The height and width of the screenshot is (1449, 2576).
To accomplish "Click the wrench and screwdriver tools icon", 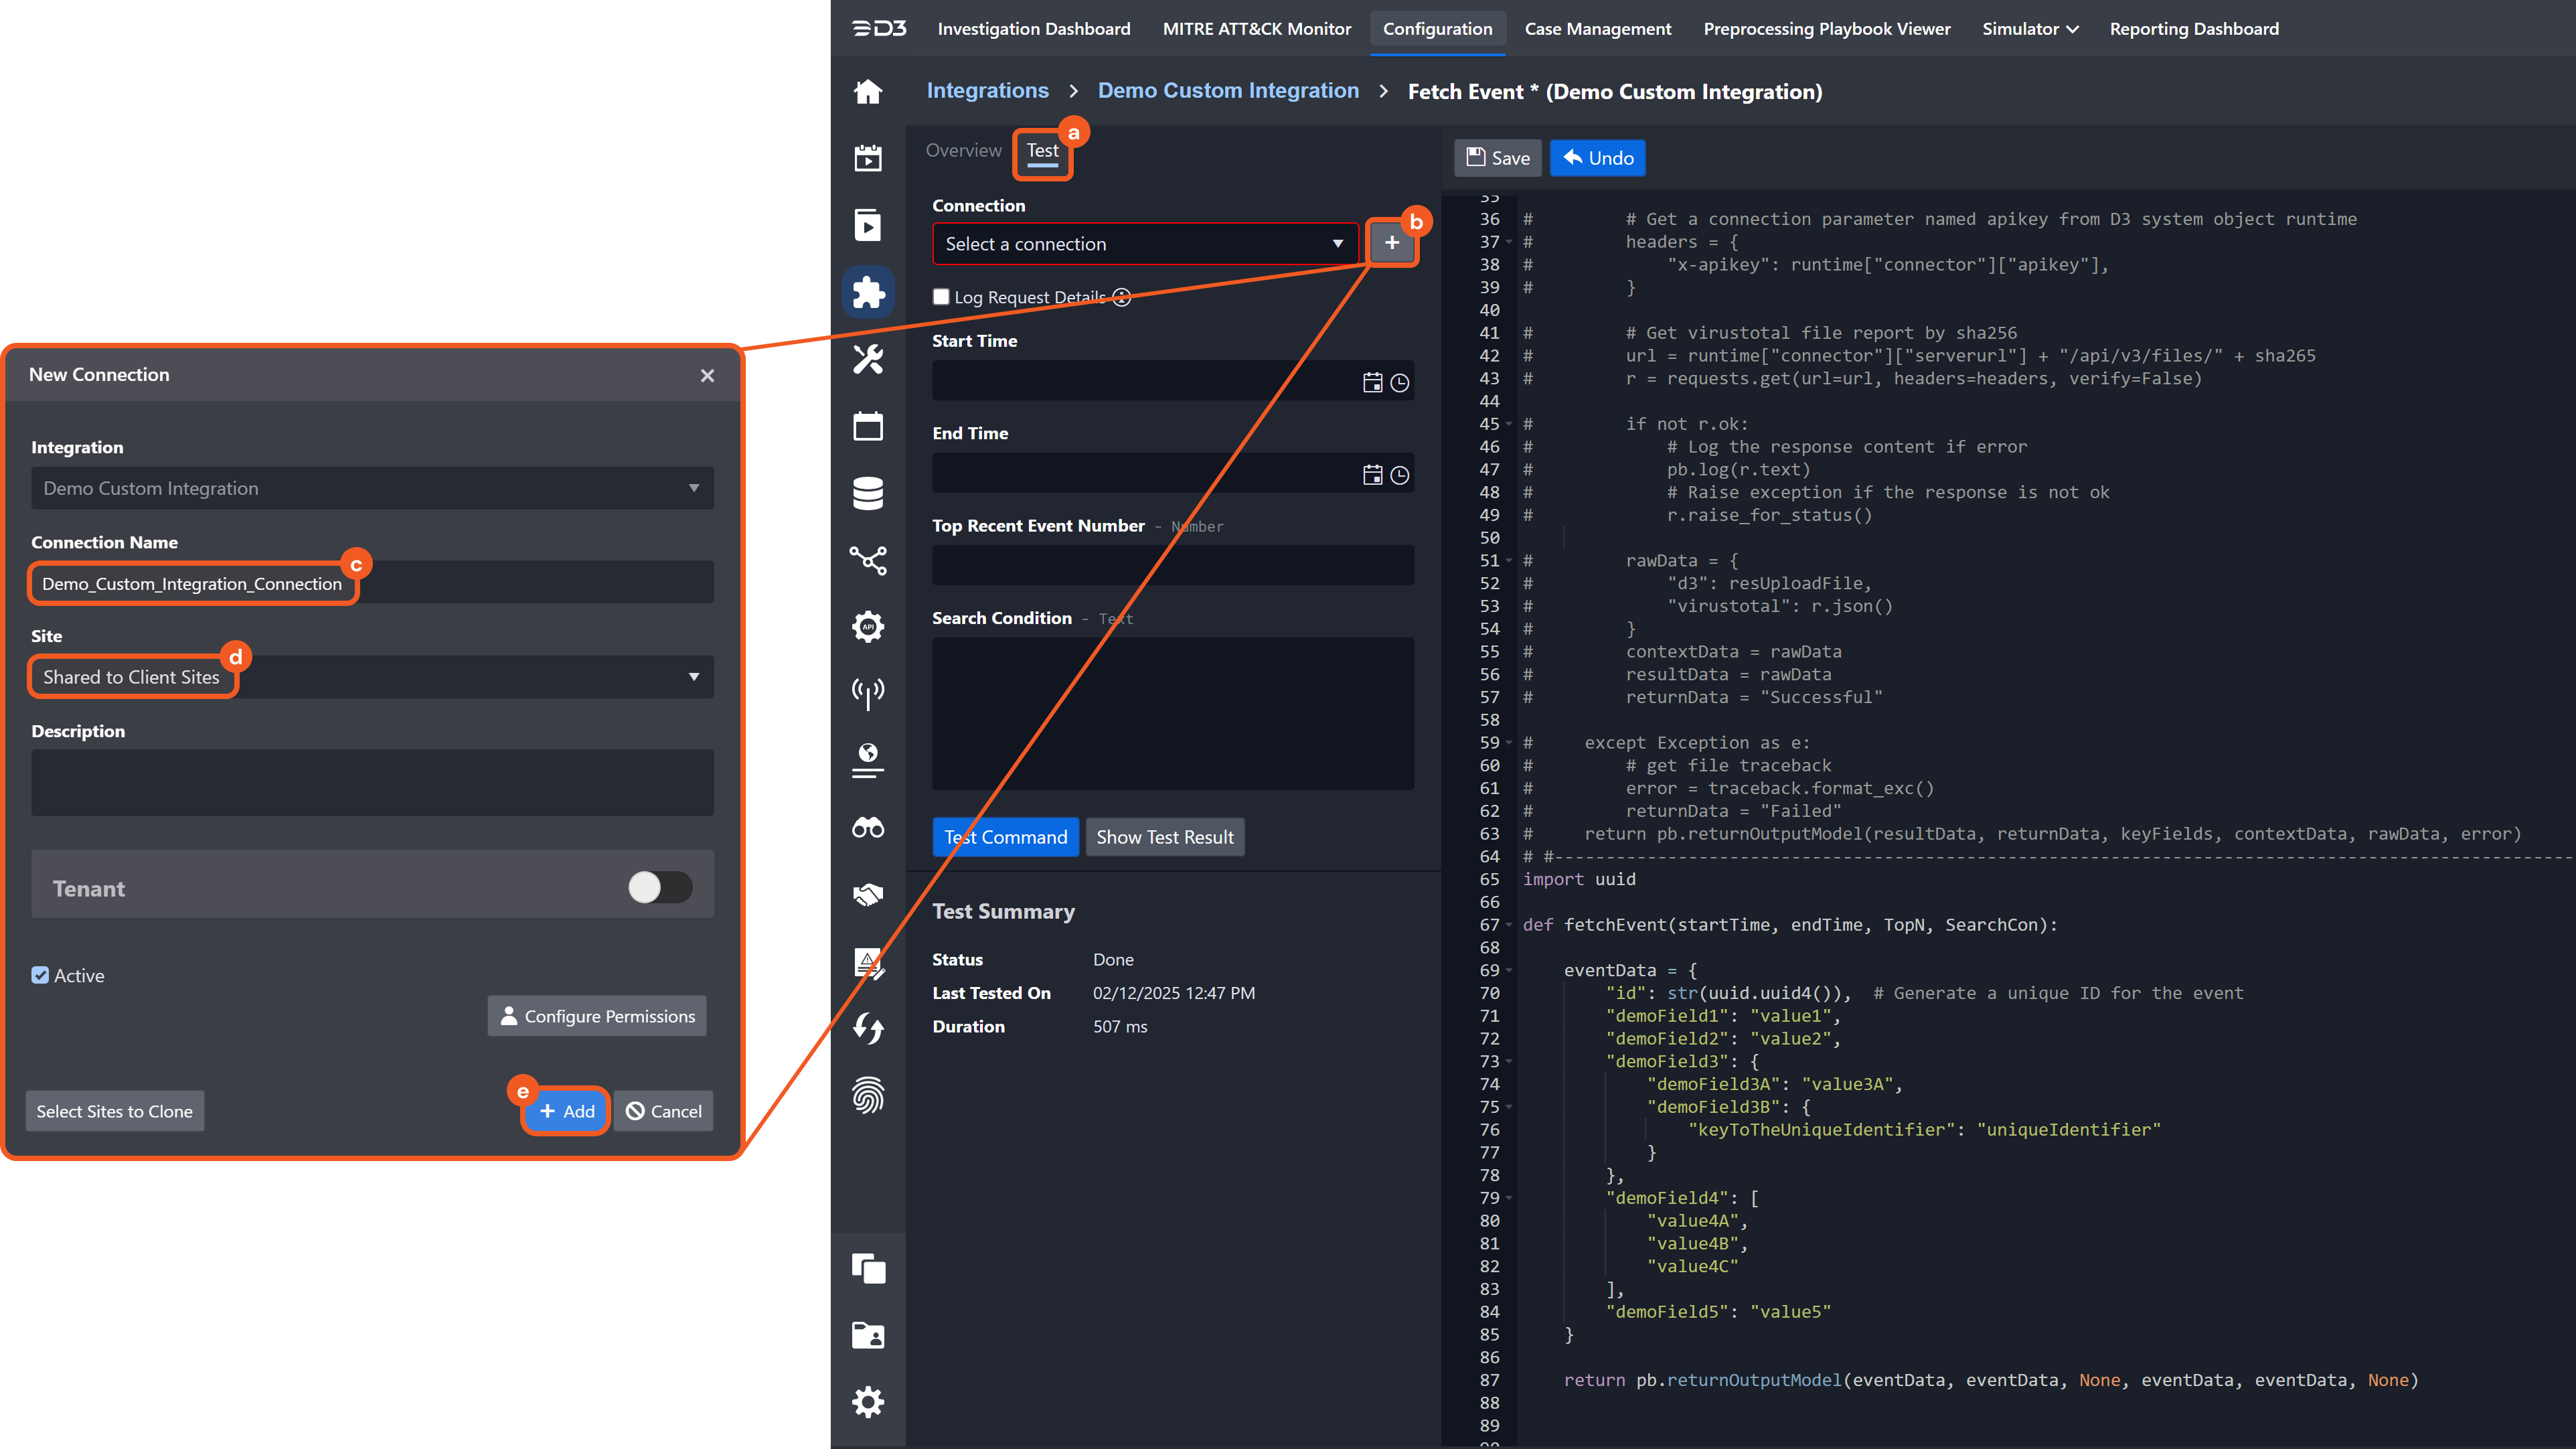I will 867,359.
